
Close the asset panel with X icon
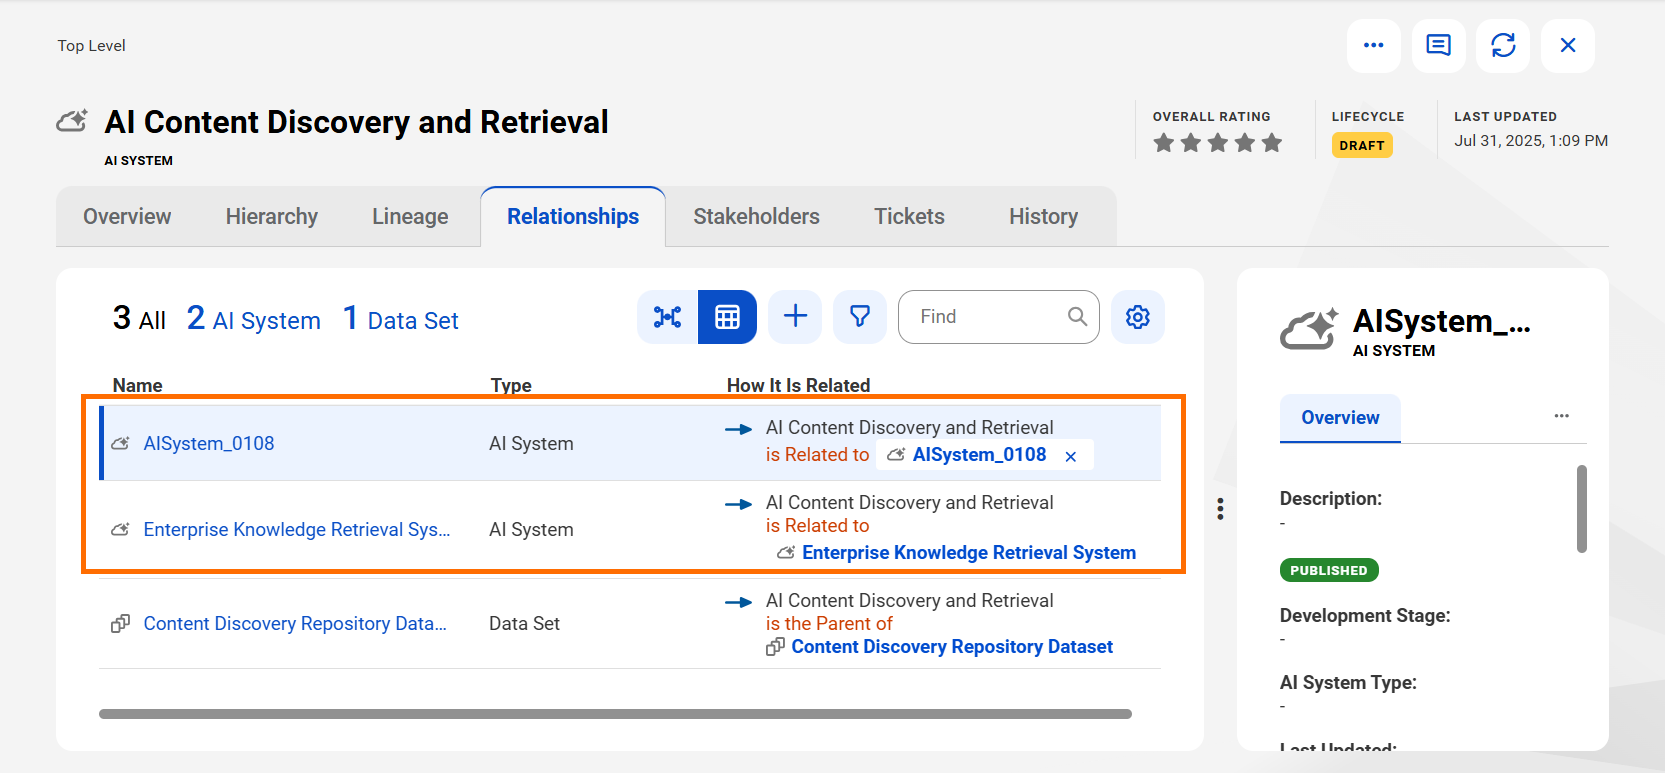pyautogui.click(x=1568, y=46)
